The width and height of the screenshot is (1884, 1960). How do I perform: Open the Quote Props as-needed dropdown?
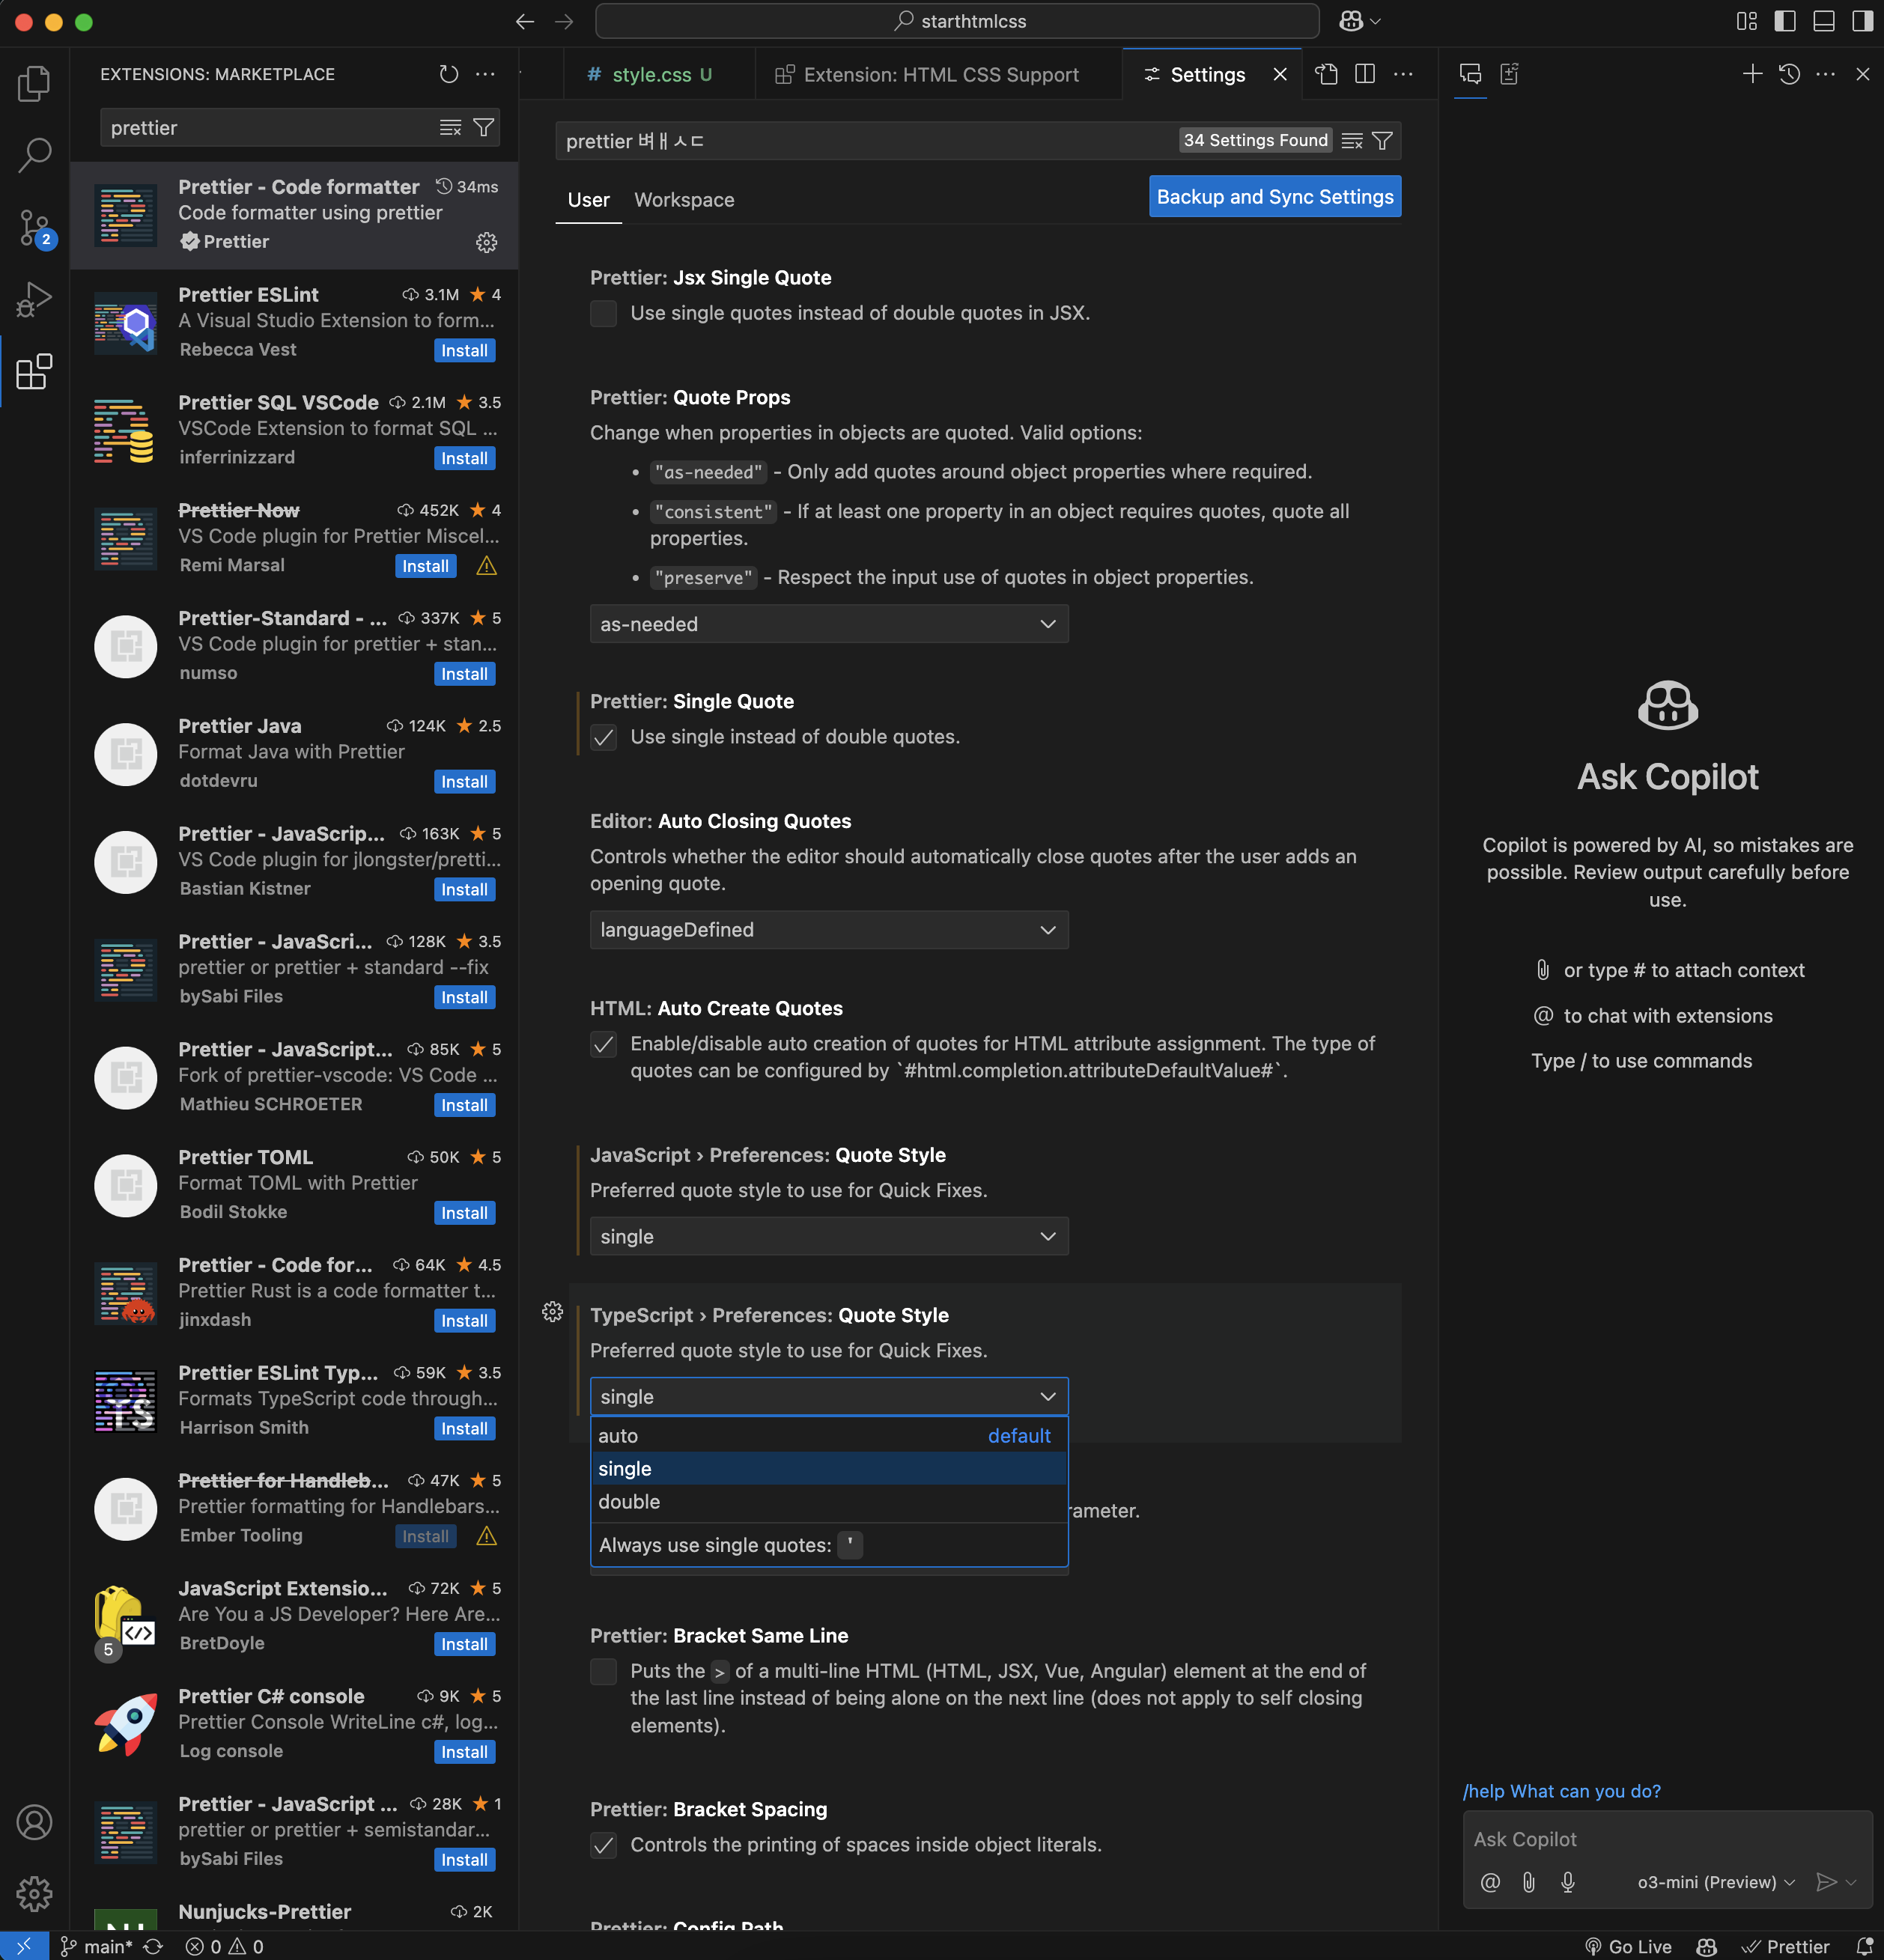click(828, 624)
